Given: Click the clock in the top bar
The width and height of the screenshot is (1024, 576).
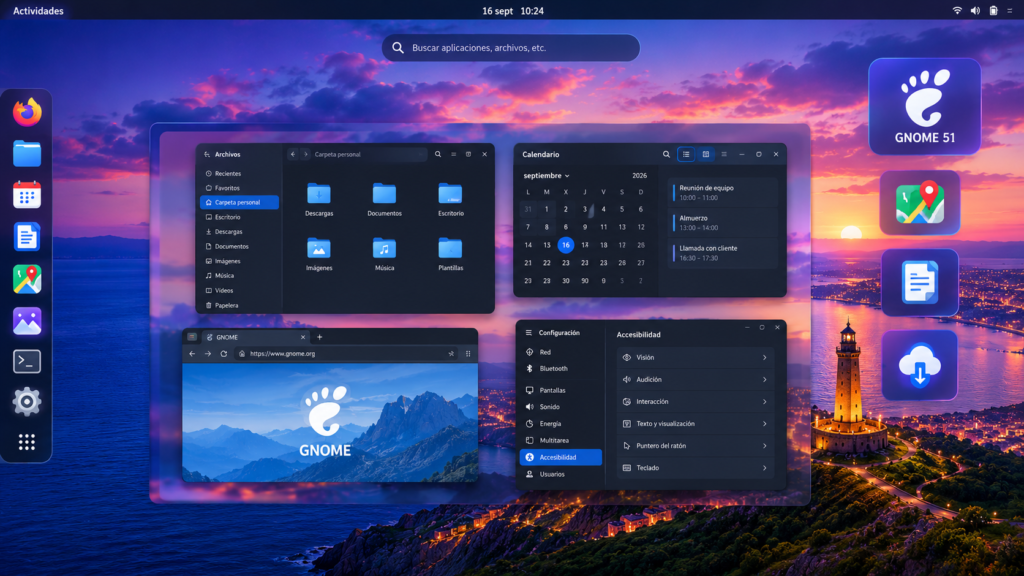Looking at the screenshot, I should (513, 10).
